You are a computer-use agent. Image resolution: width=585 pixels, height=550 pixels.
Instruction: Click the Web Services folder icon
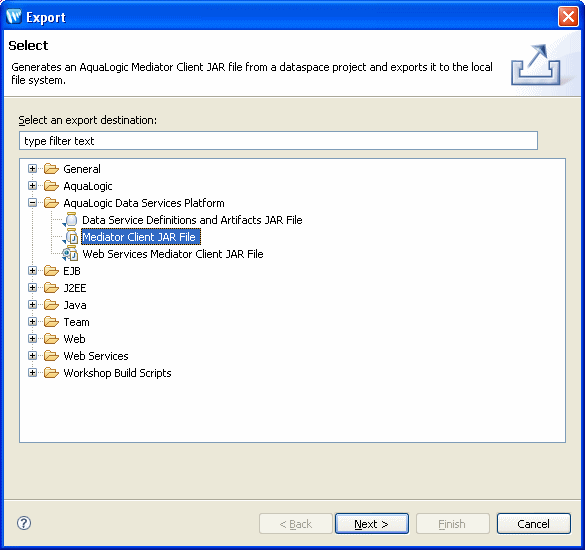pyautogui.click(x=51, y=356)
